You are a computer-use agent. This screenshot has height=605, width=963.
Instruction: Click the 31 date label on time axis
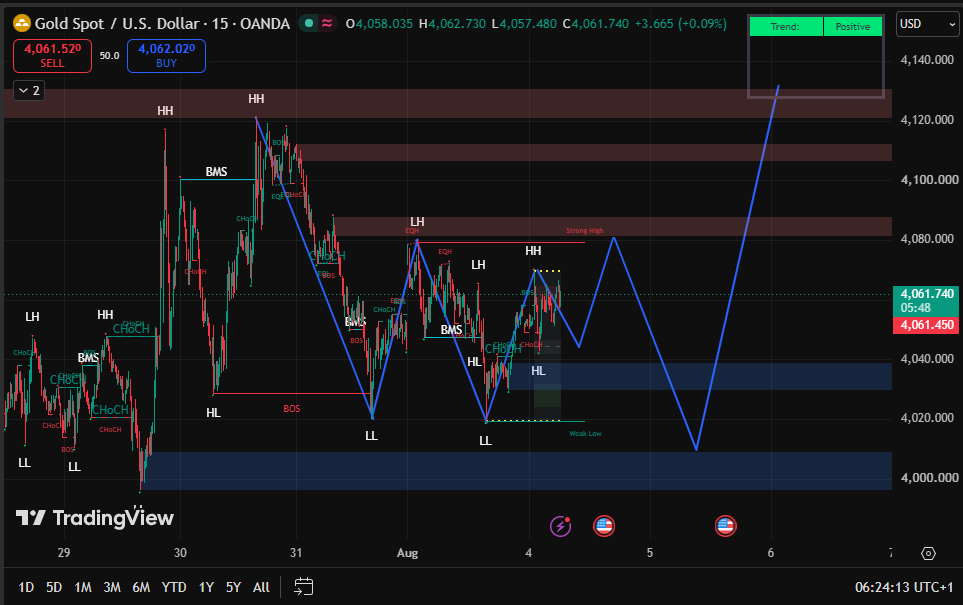(296, 553)
